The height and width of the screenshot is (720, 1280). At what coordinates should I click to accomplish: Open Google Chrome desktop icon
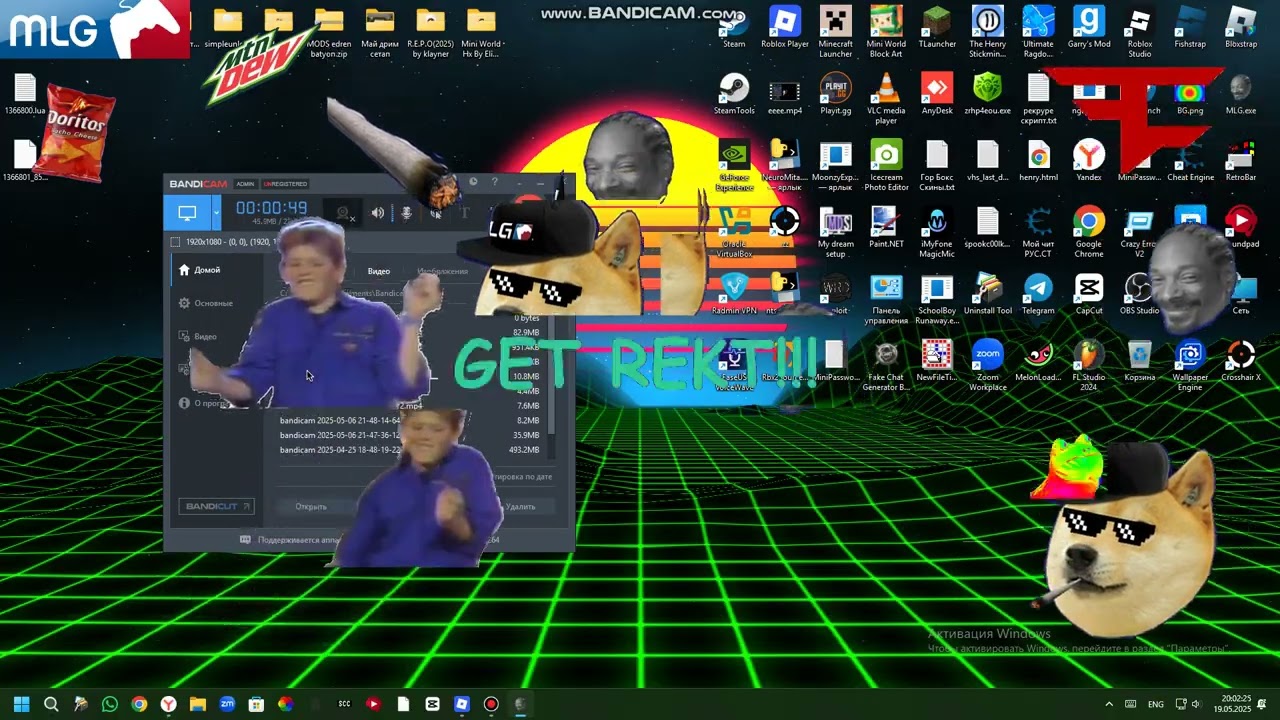(x=1089, y=232)
